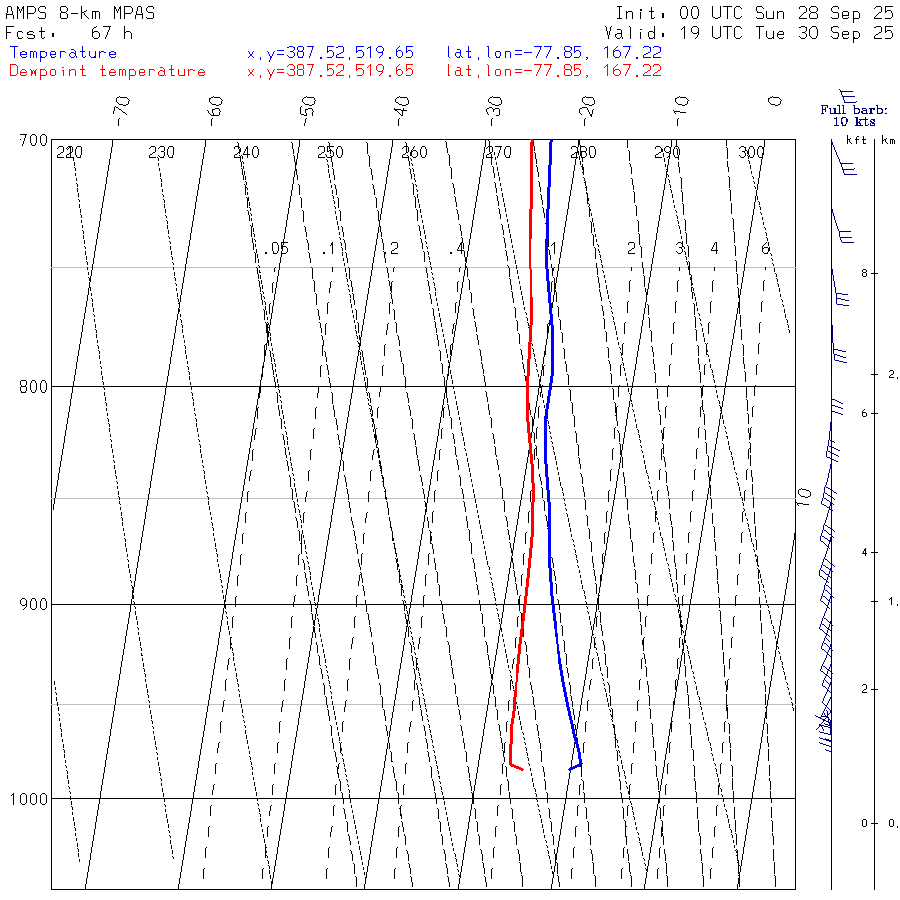Click the Init 00 UTC Sun 28 Sep 25 line
Screen dimensions: 900x900
click(755, 13)
